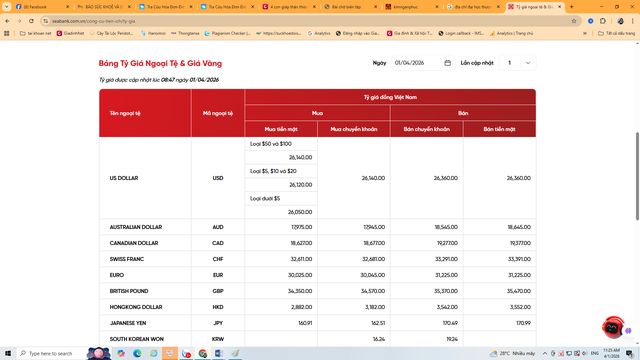
Task: Show more bookmarks with the double chevron
Action: click(x=585, y=33)
